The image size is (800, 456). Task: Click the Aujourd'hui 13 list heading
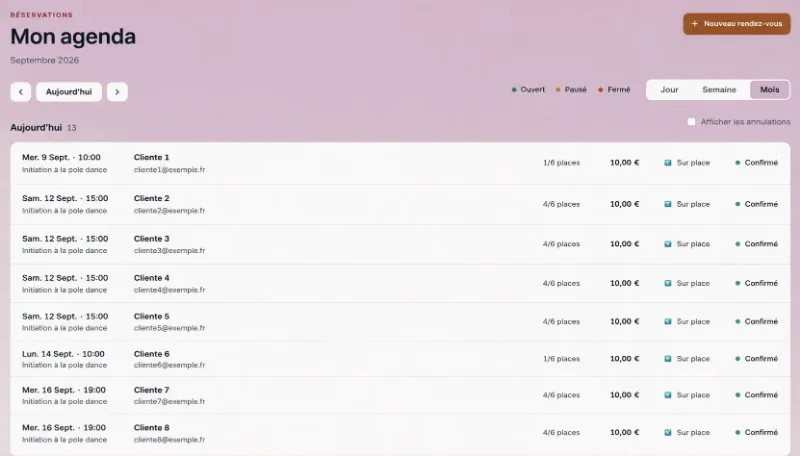[43, 128]
